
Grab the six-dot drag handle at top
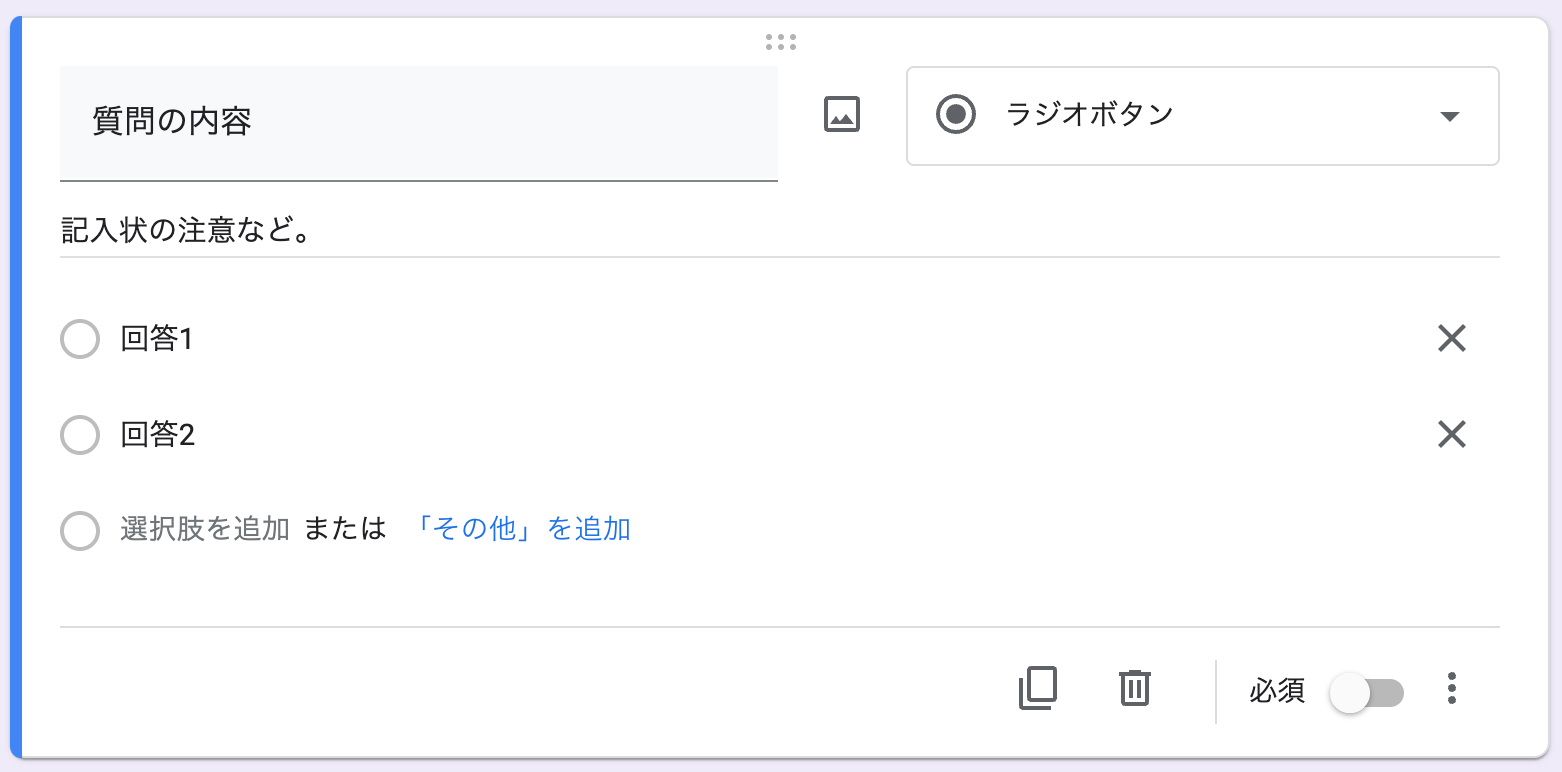tap(780, 42)
